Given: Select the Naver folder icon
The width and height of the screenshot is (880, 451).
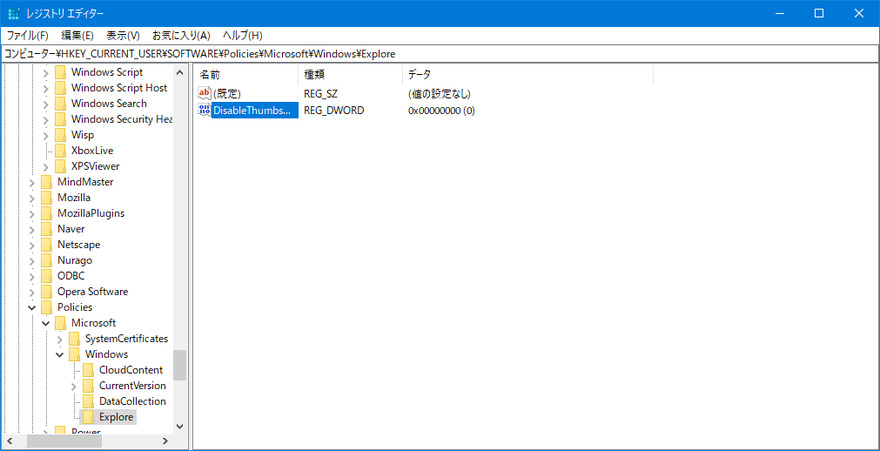Looking at the screenshot, I should pos(47,229).
